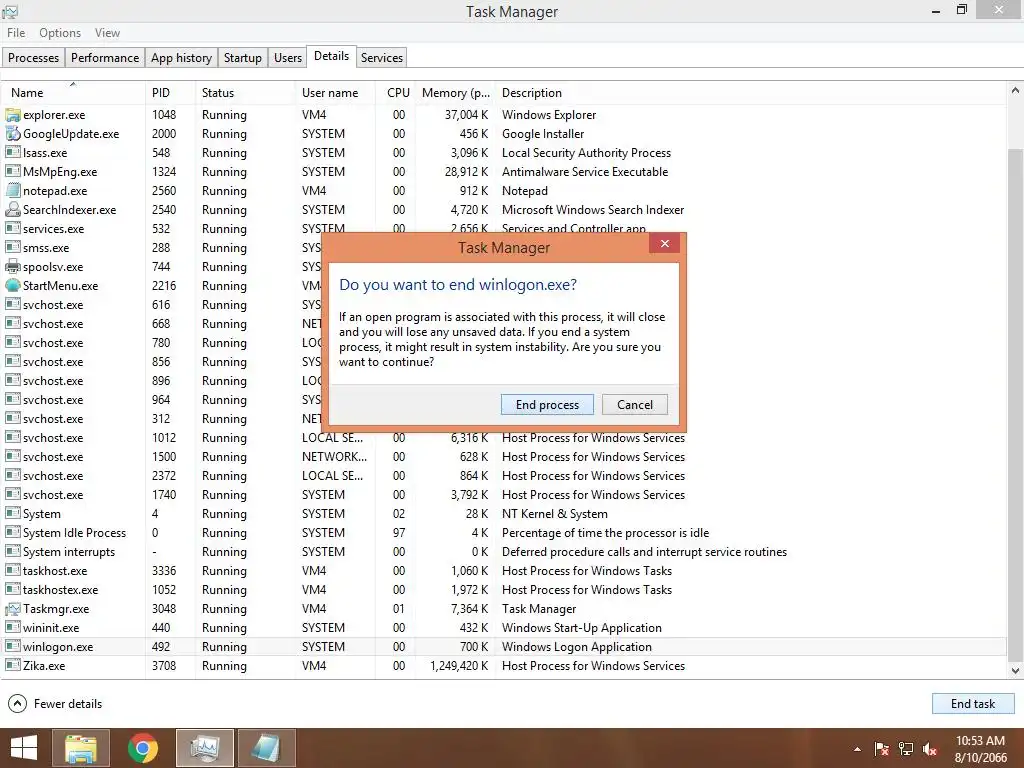1024x768 pixels.
Task: Click the Zika.exe process icon
Action: coord(12,665)
